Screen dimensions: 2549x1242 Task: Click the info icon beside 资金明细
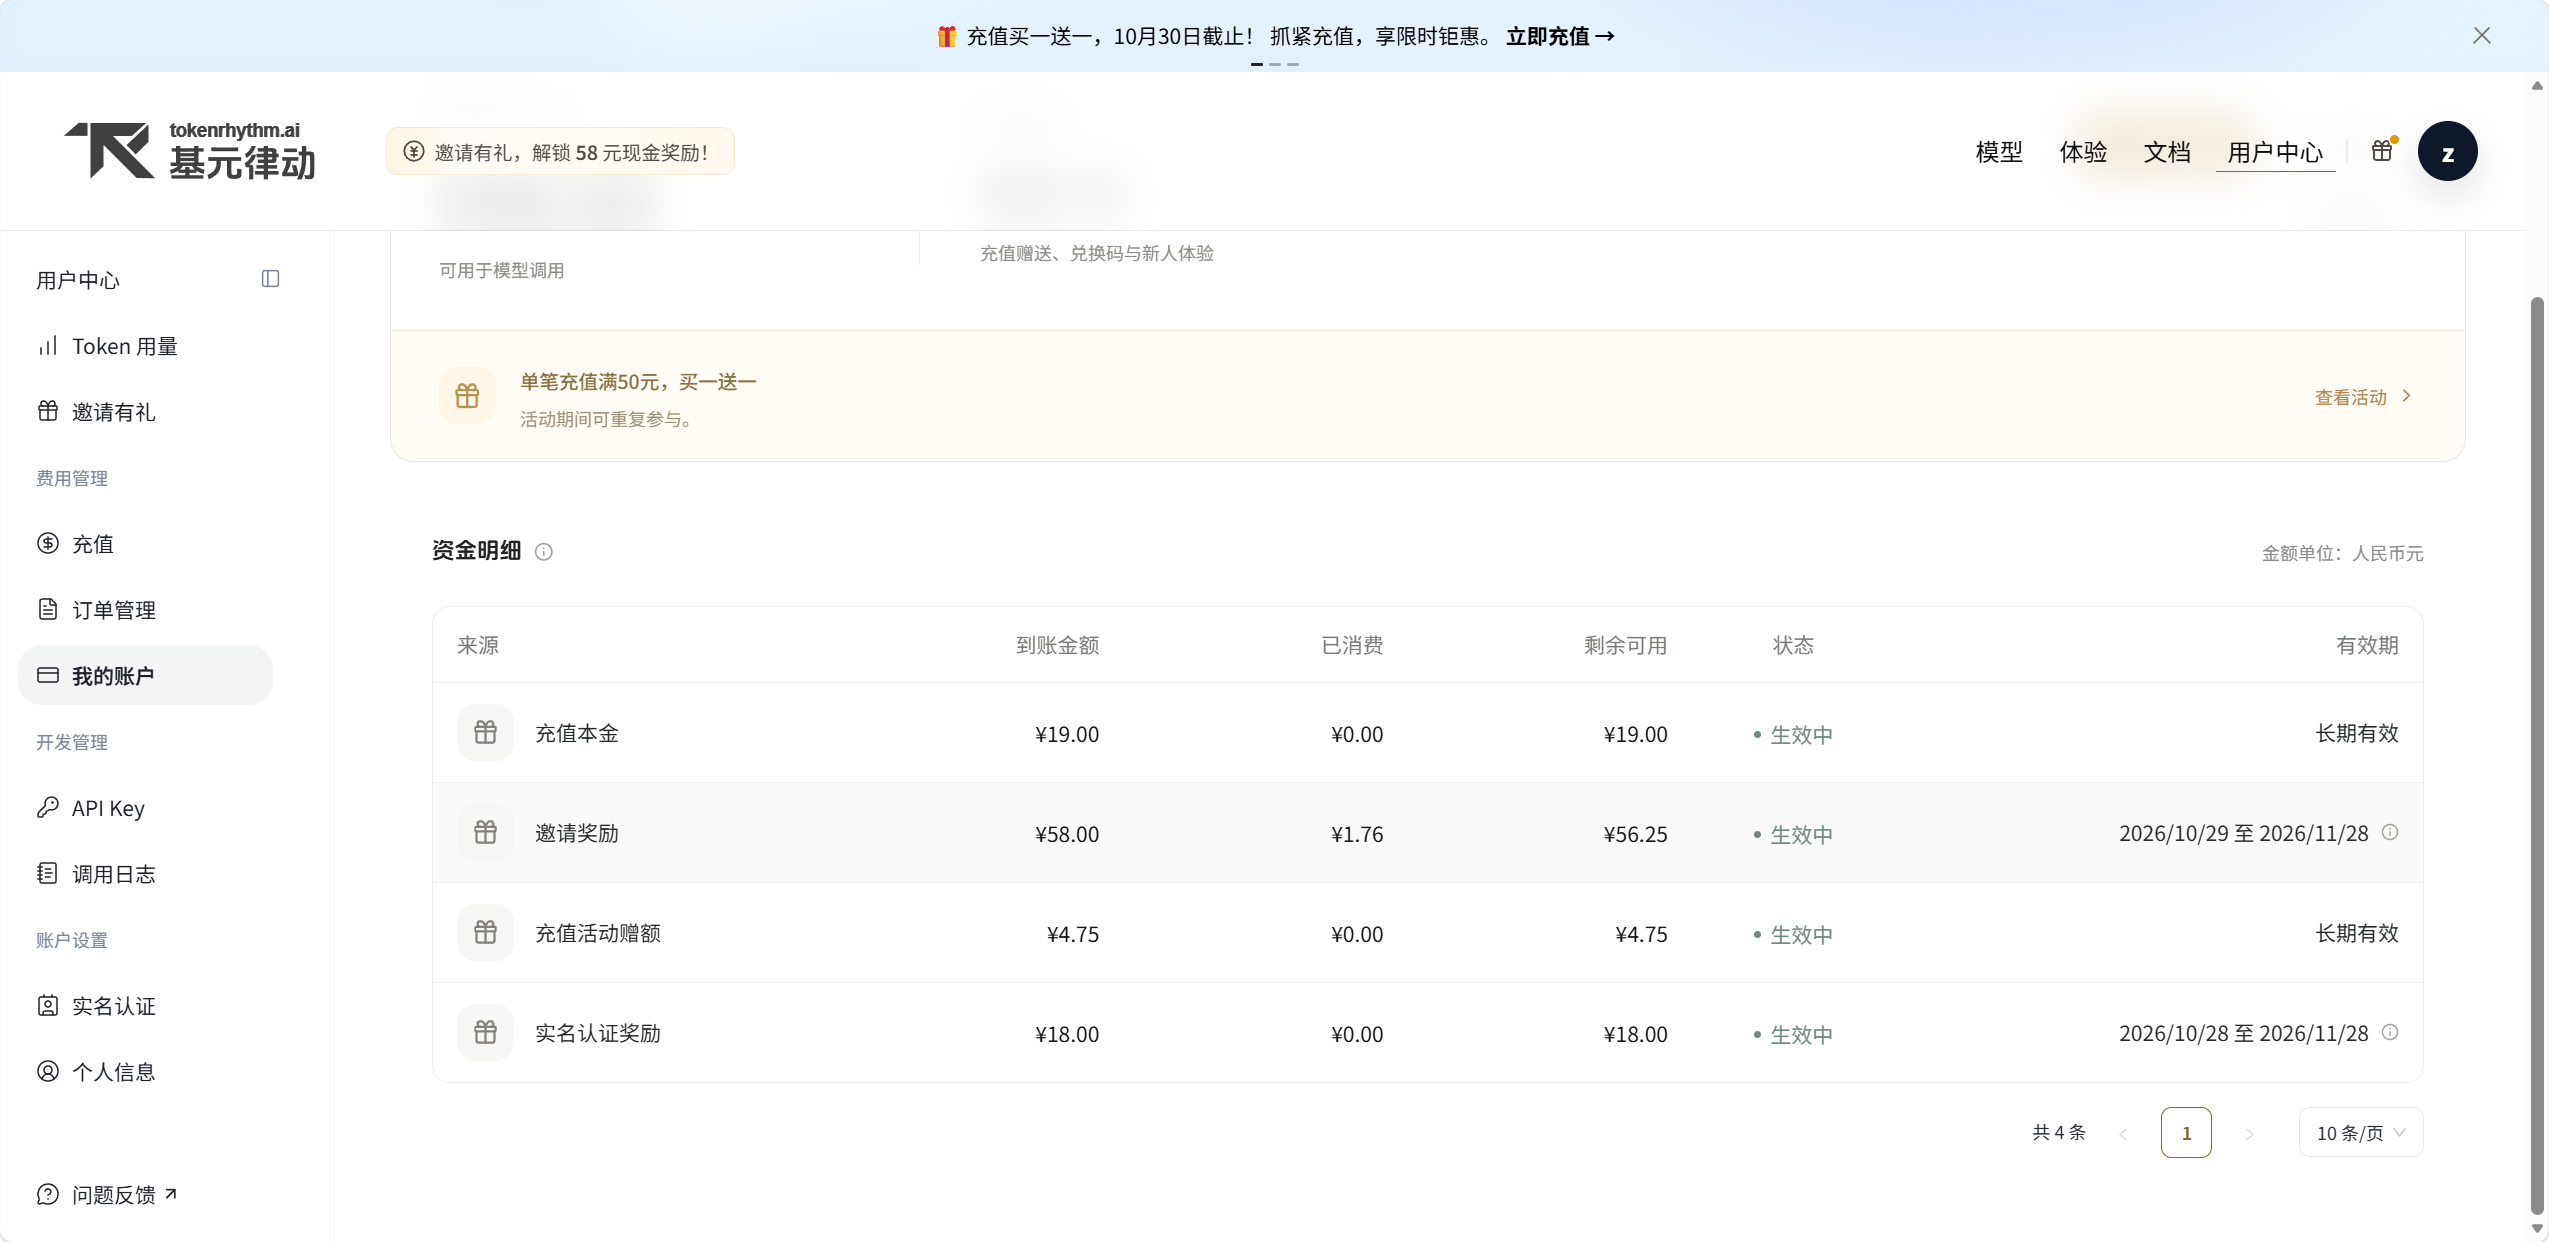tap(544, 552)
